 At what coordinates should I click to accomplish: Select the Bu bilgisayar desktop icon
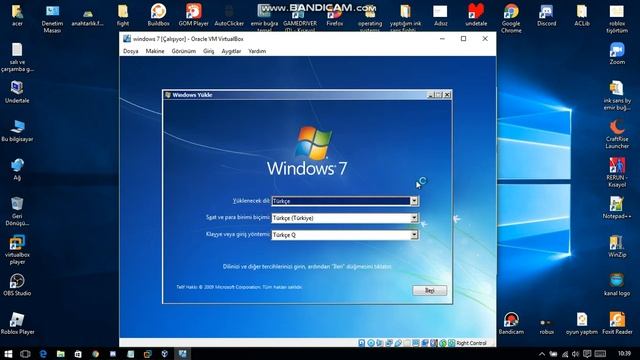(17, 131)
